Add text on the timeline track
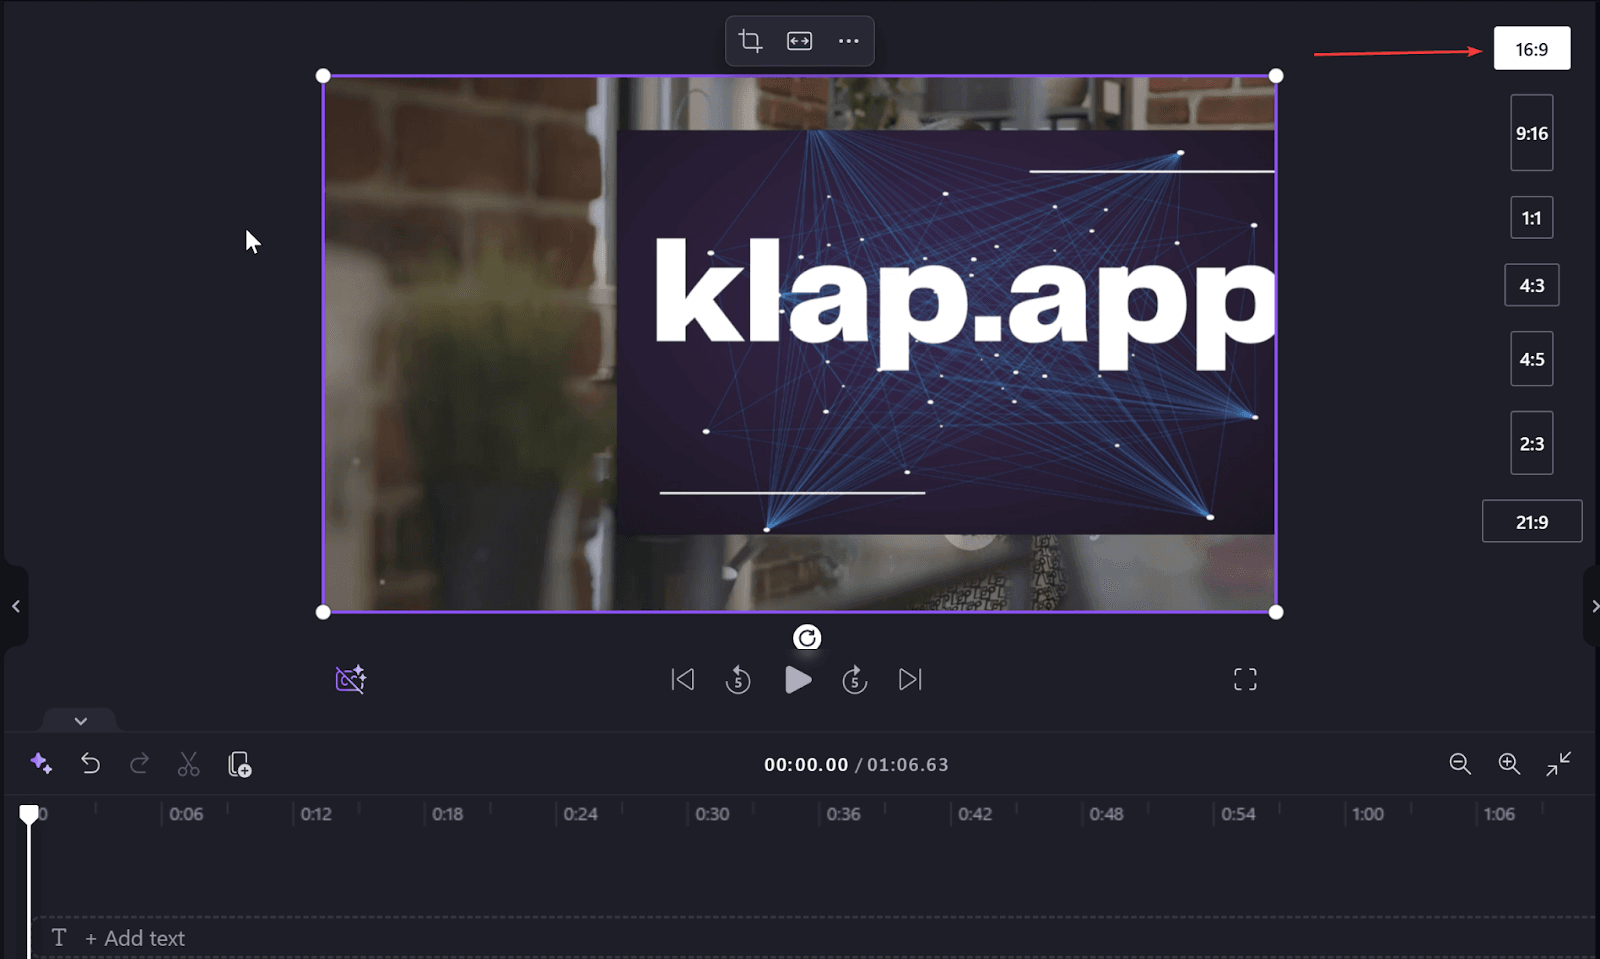The height and width of the screenshot is (959, 1600). pyautogui.click(x=134, y=938)
